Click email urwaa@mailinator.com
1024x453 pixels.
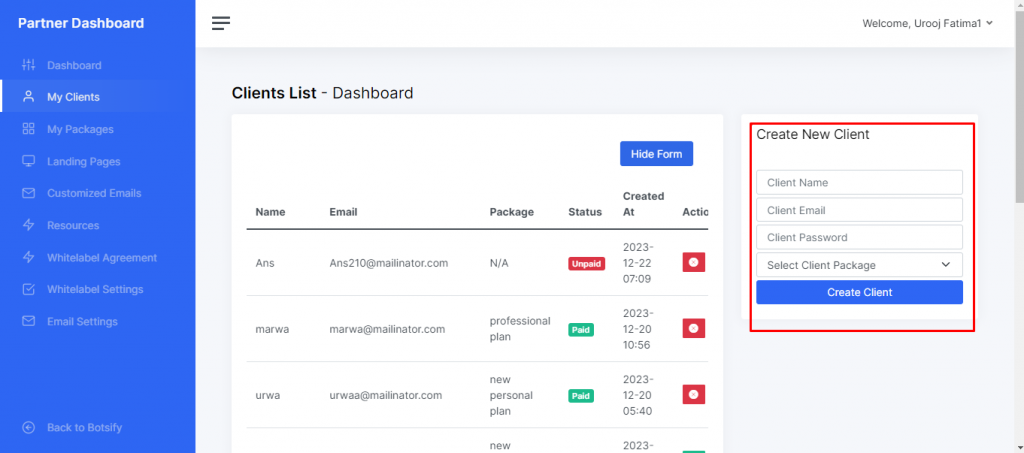coord(386,395)
